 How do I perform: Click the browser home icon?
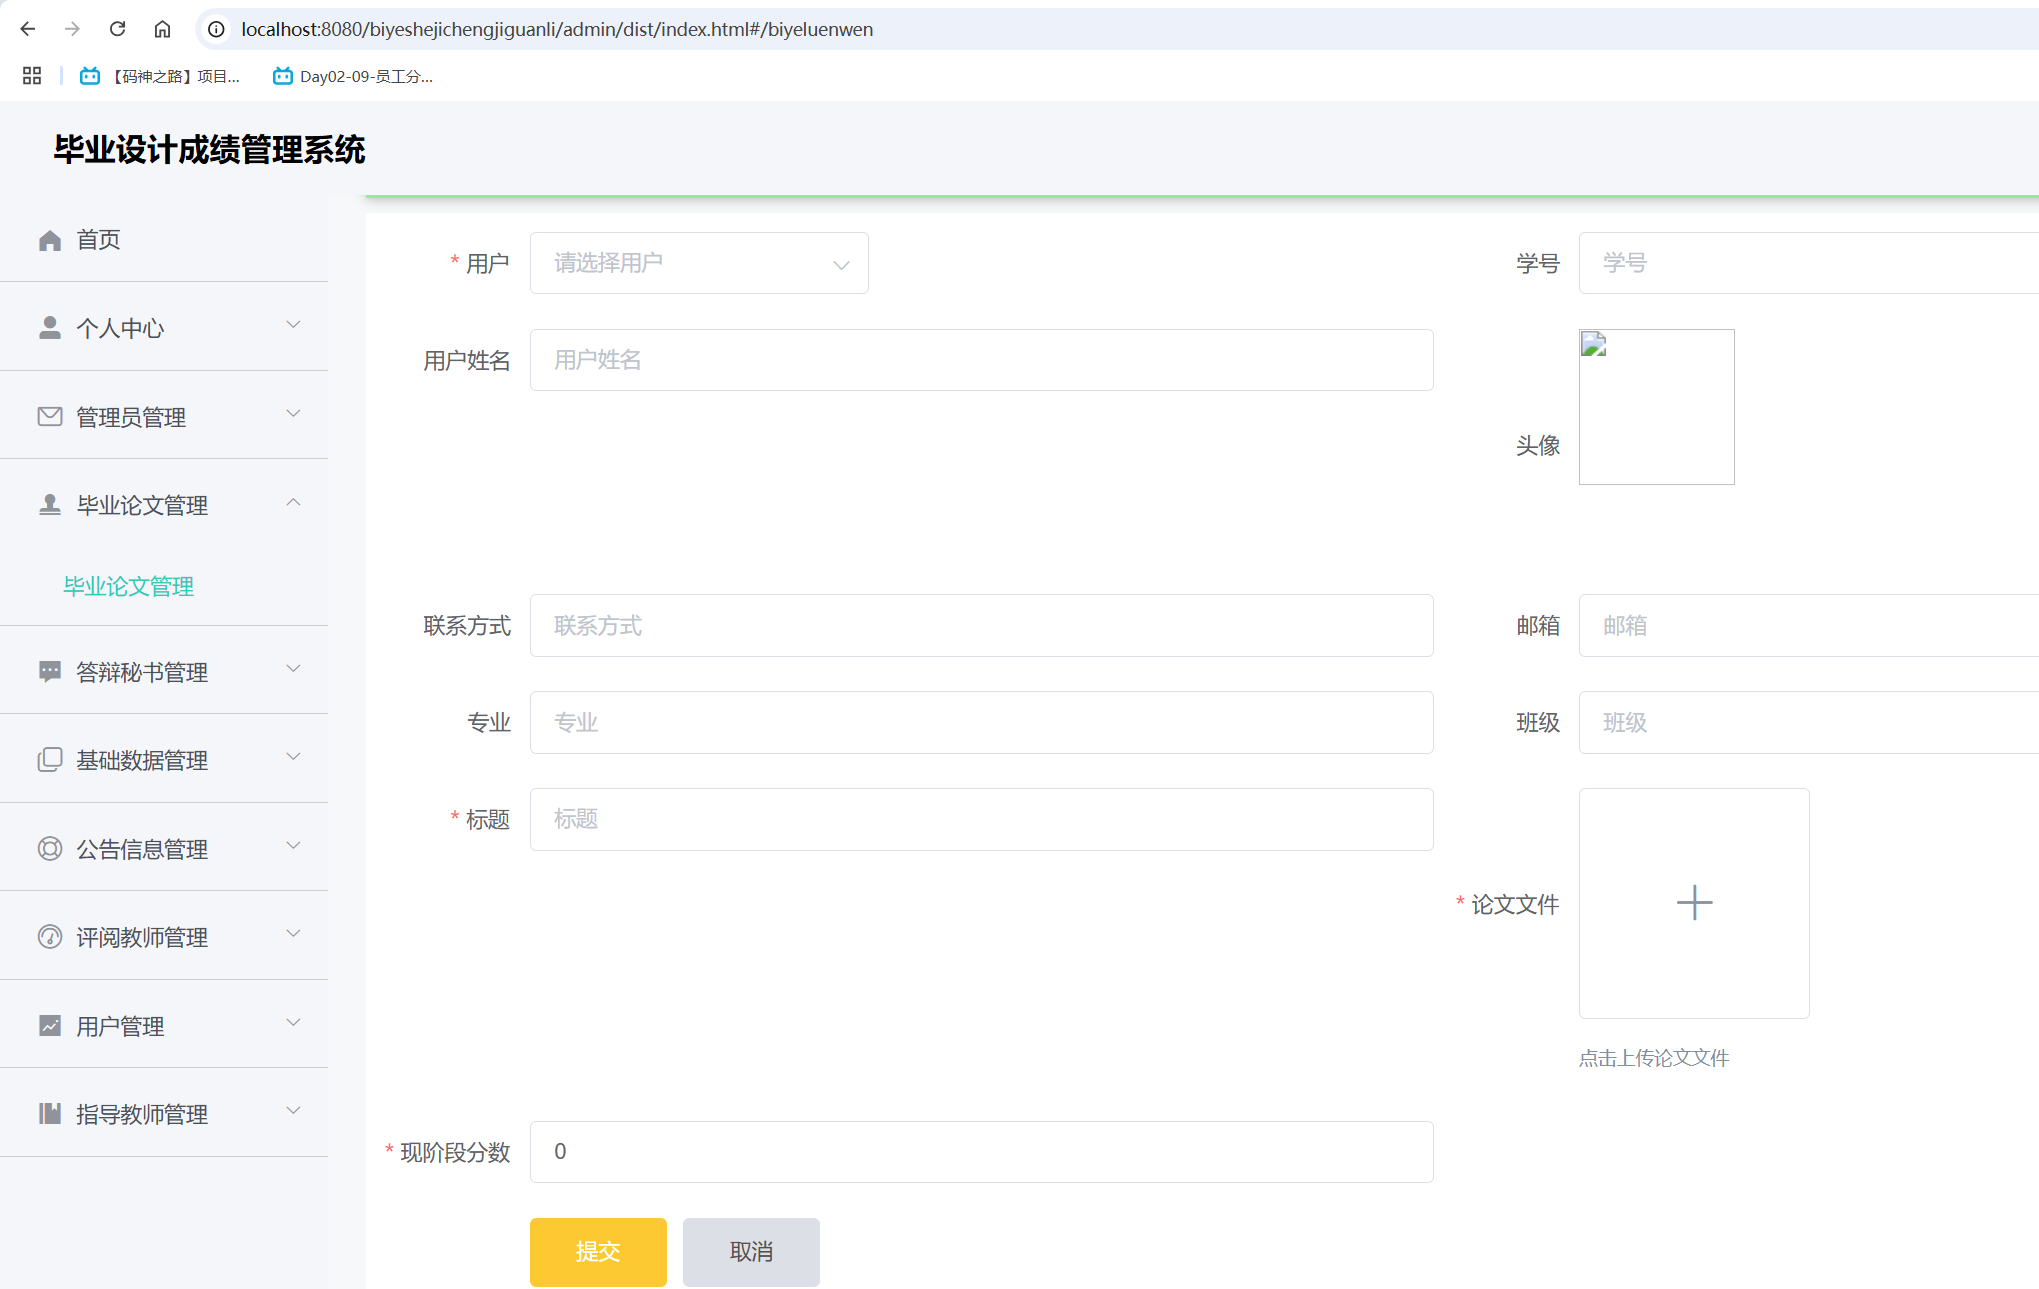[162, 29]
